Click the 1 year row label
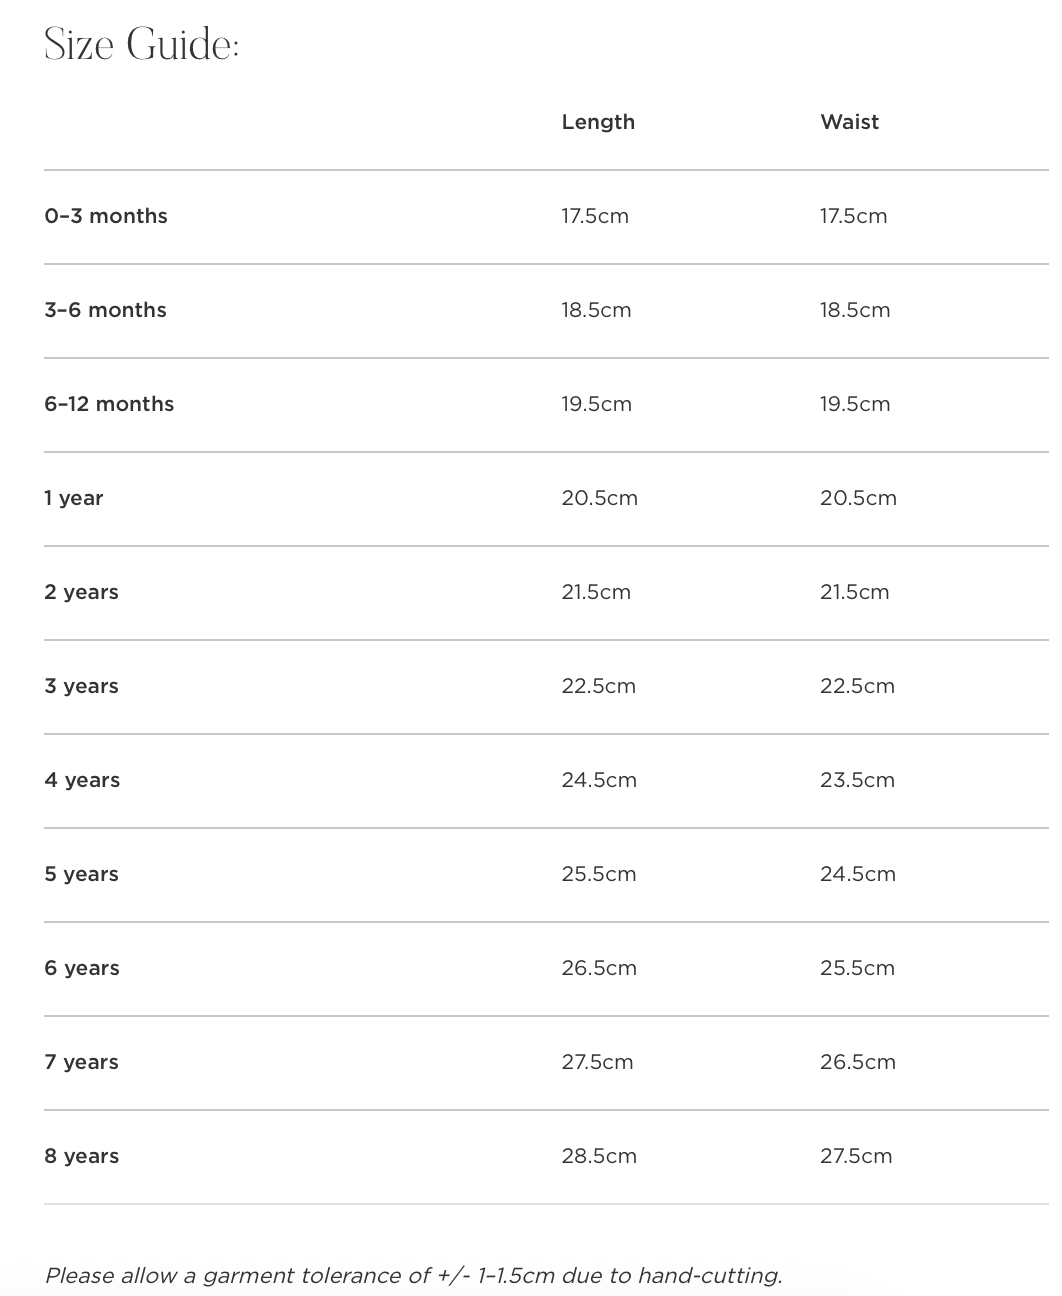 pos(74,498)
